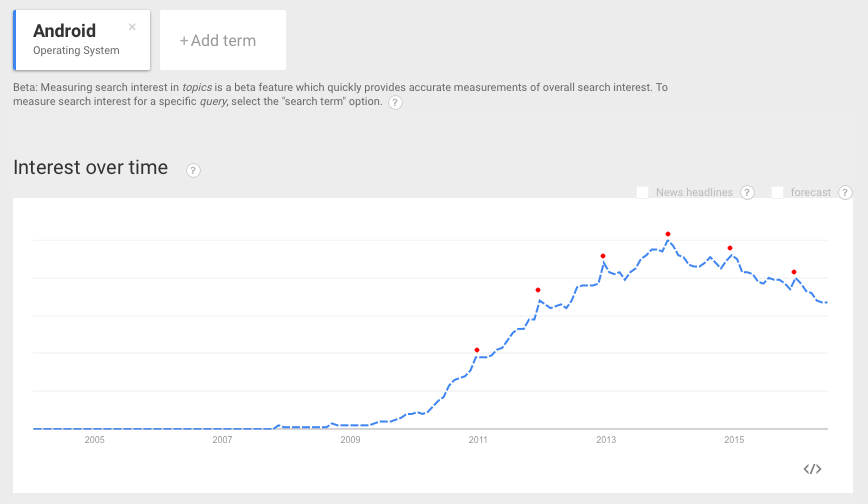This screenshot has width=868, height=504.
Task: Open help icon beside Interest over time
Action: 194,170
